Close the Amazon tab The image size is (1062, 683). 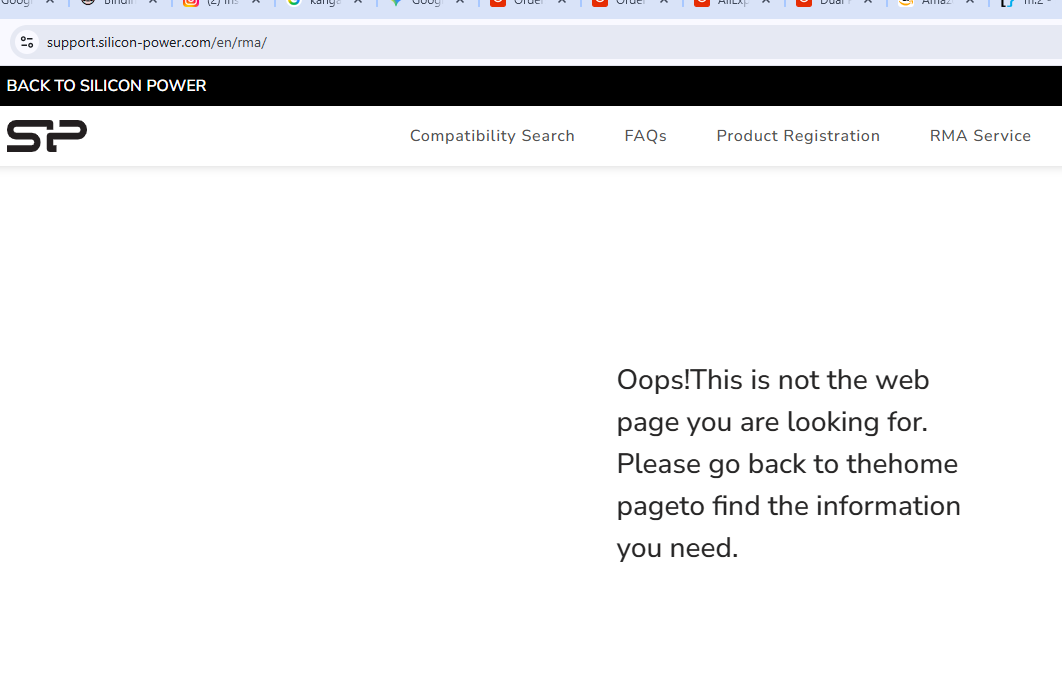pos(970,3)
